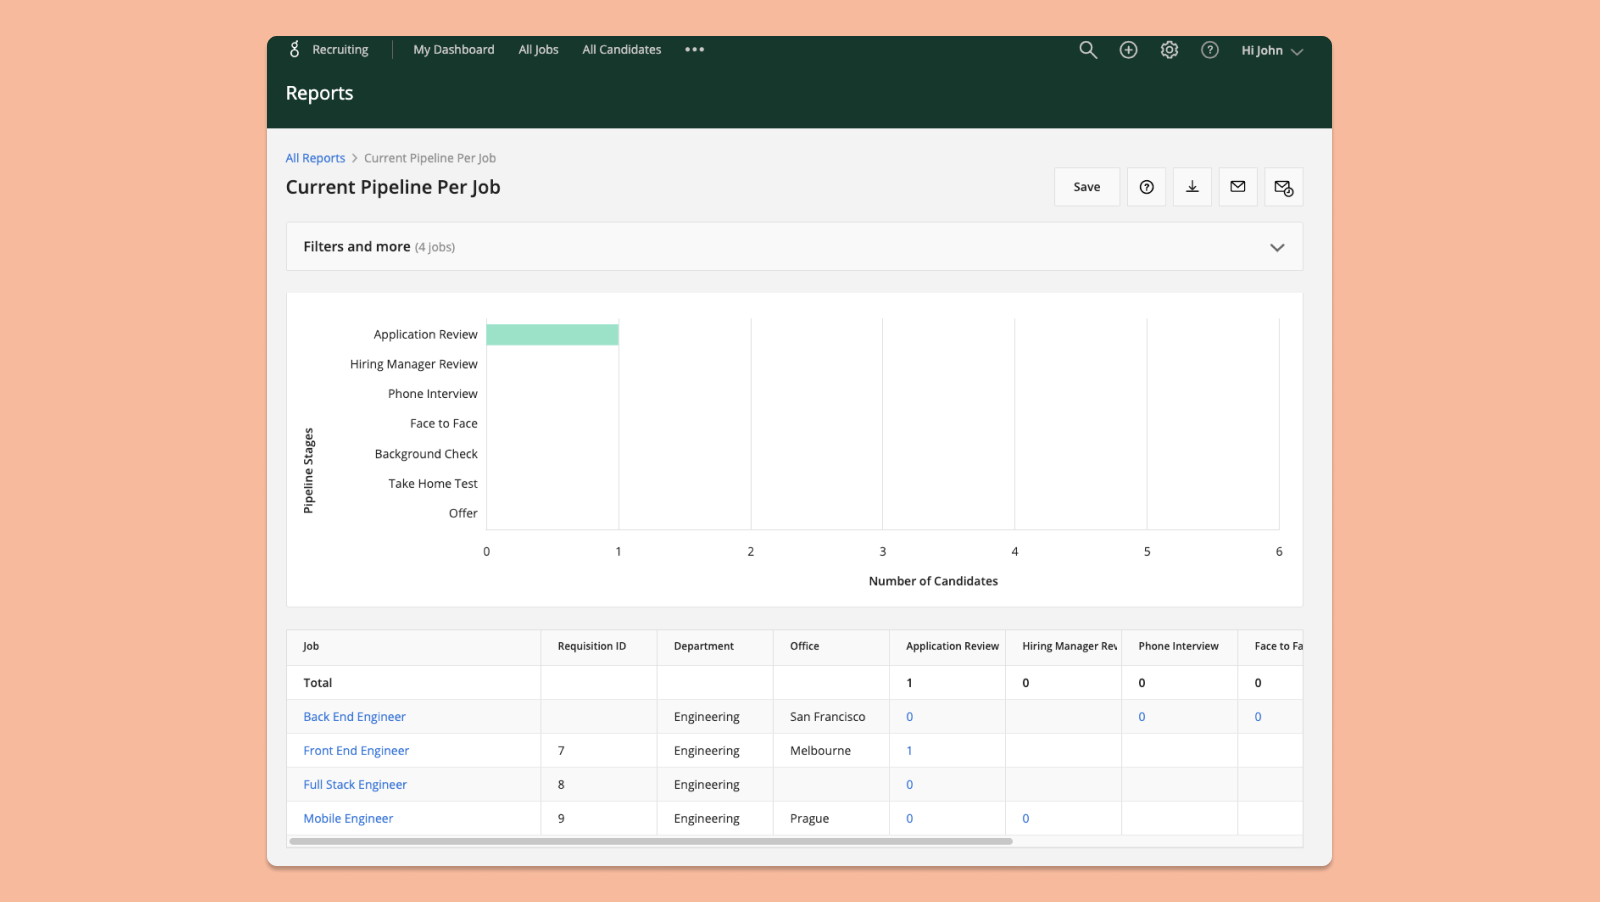Download the report with arrow icon

[x=1192, y=187]
